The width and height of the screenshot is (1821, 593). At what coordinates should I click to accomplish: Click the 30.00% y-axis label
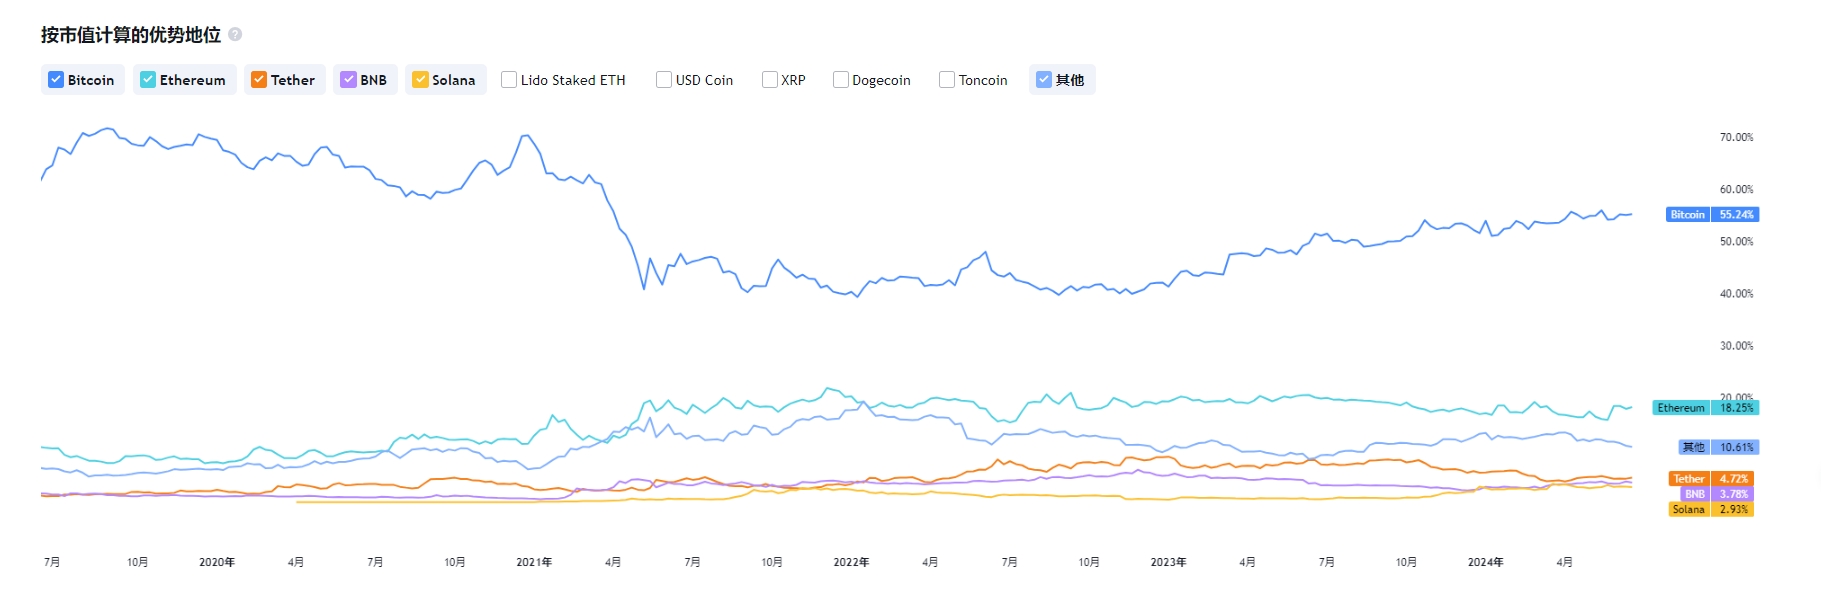click(x=1736, y=345)
